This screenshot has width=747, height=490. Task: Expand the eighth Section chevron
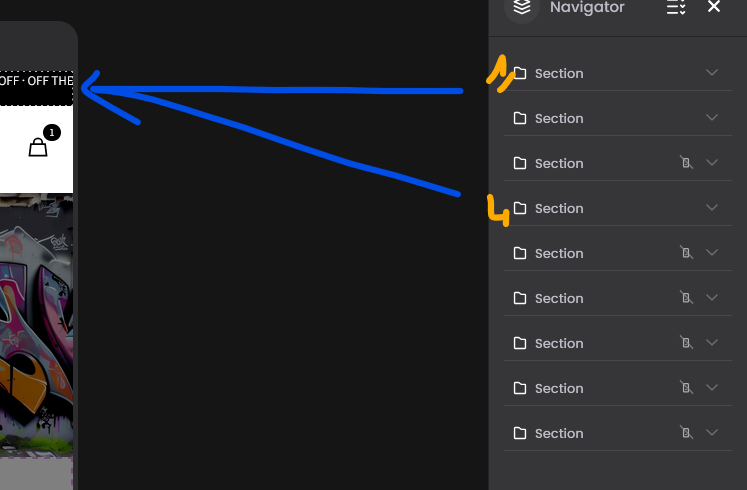(x=712, y=388)
